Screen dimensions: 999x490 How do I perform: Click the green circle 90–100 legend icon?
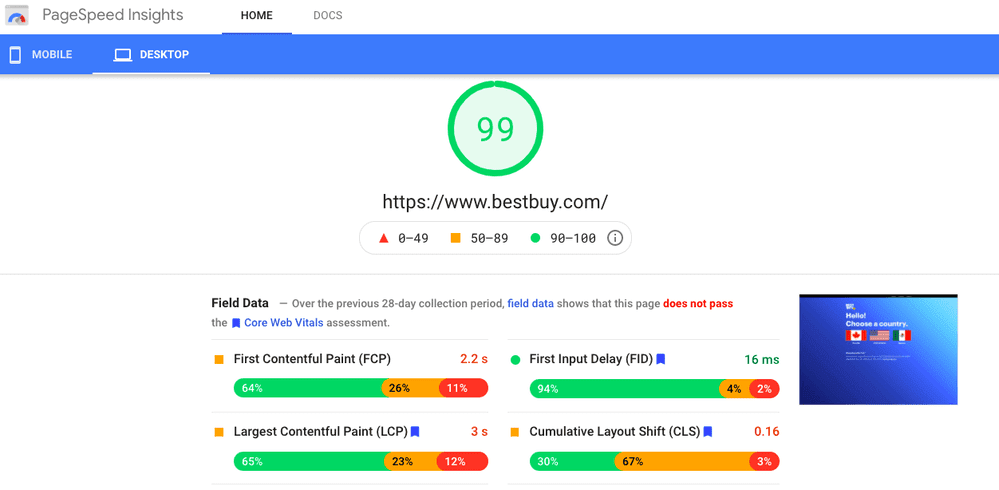pos(535,238)
